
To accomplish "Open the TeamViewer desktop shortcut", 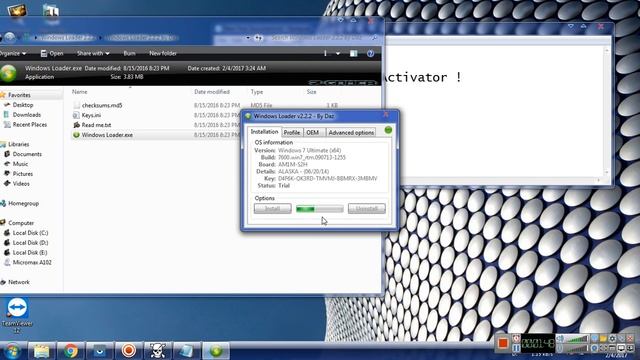I will click(x=17, y=316).
